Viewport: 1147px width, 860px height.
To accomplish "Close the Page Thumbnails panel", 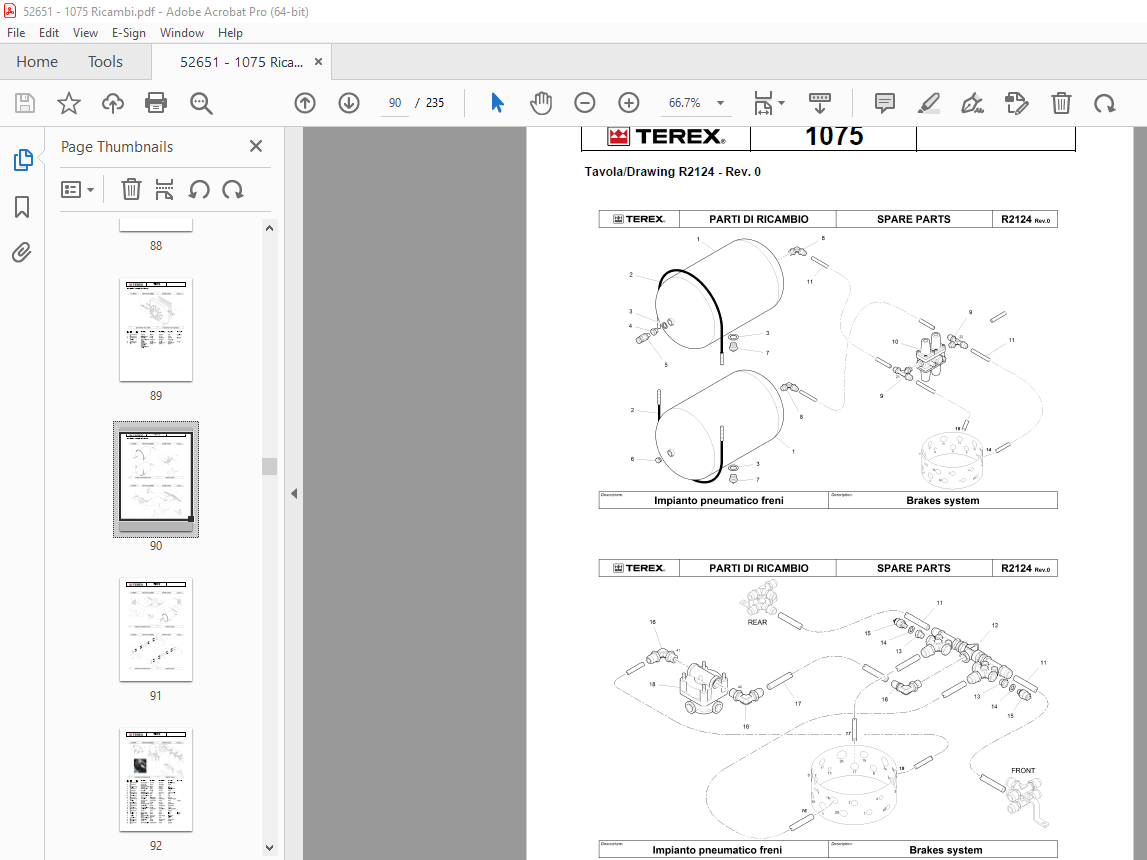I will (256, 146).
